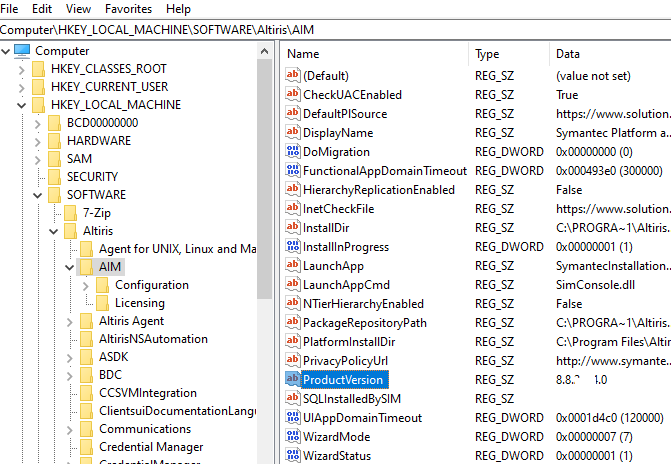The width and height of the screenshot is (671, 464).
Task: Expand the HKEY_CLASSES_ROOT node
Action: point(21,69)
